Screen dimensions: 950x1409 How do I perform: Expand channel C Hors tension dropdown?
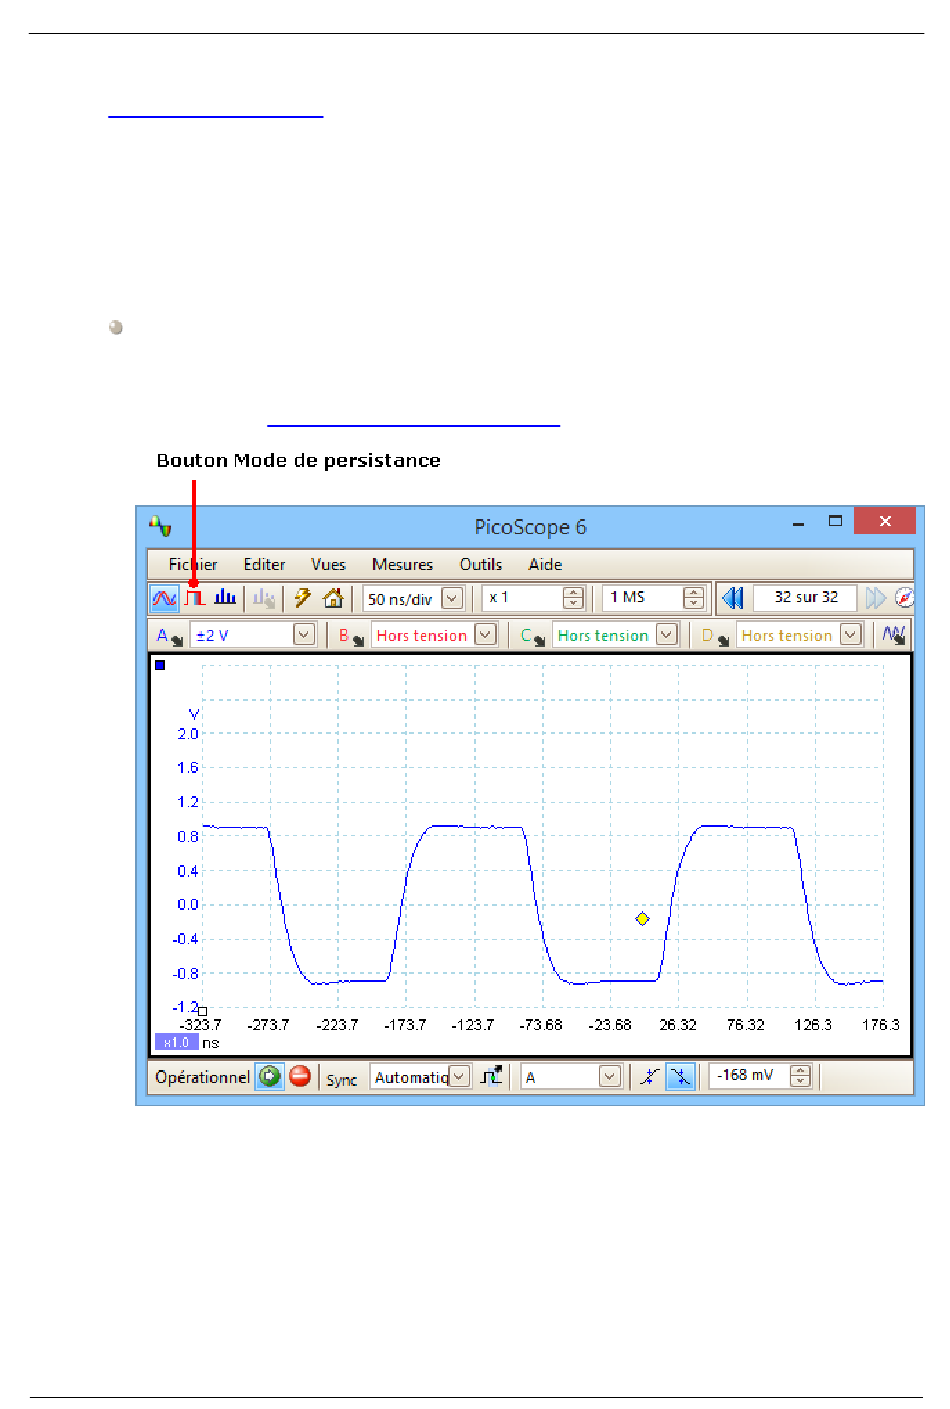(x=667, y=635)
